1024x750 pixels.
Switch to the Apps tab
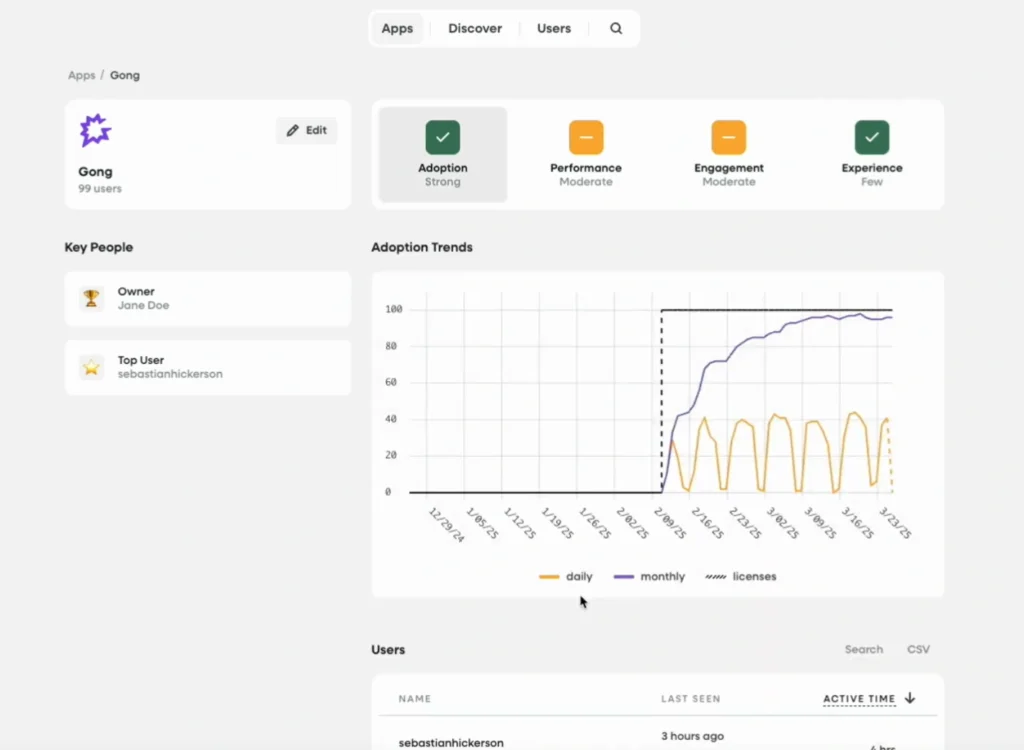coord(397,28)
